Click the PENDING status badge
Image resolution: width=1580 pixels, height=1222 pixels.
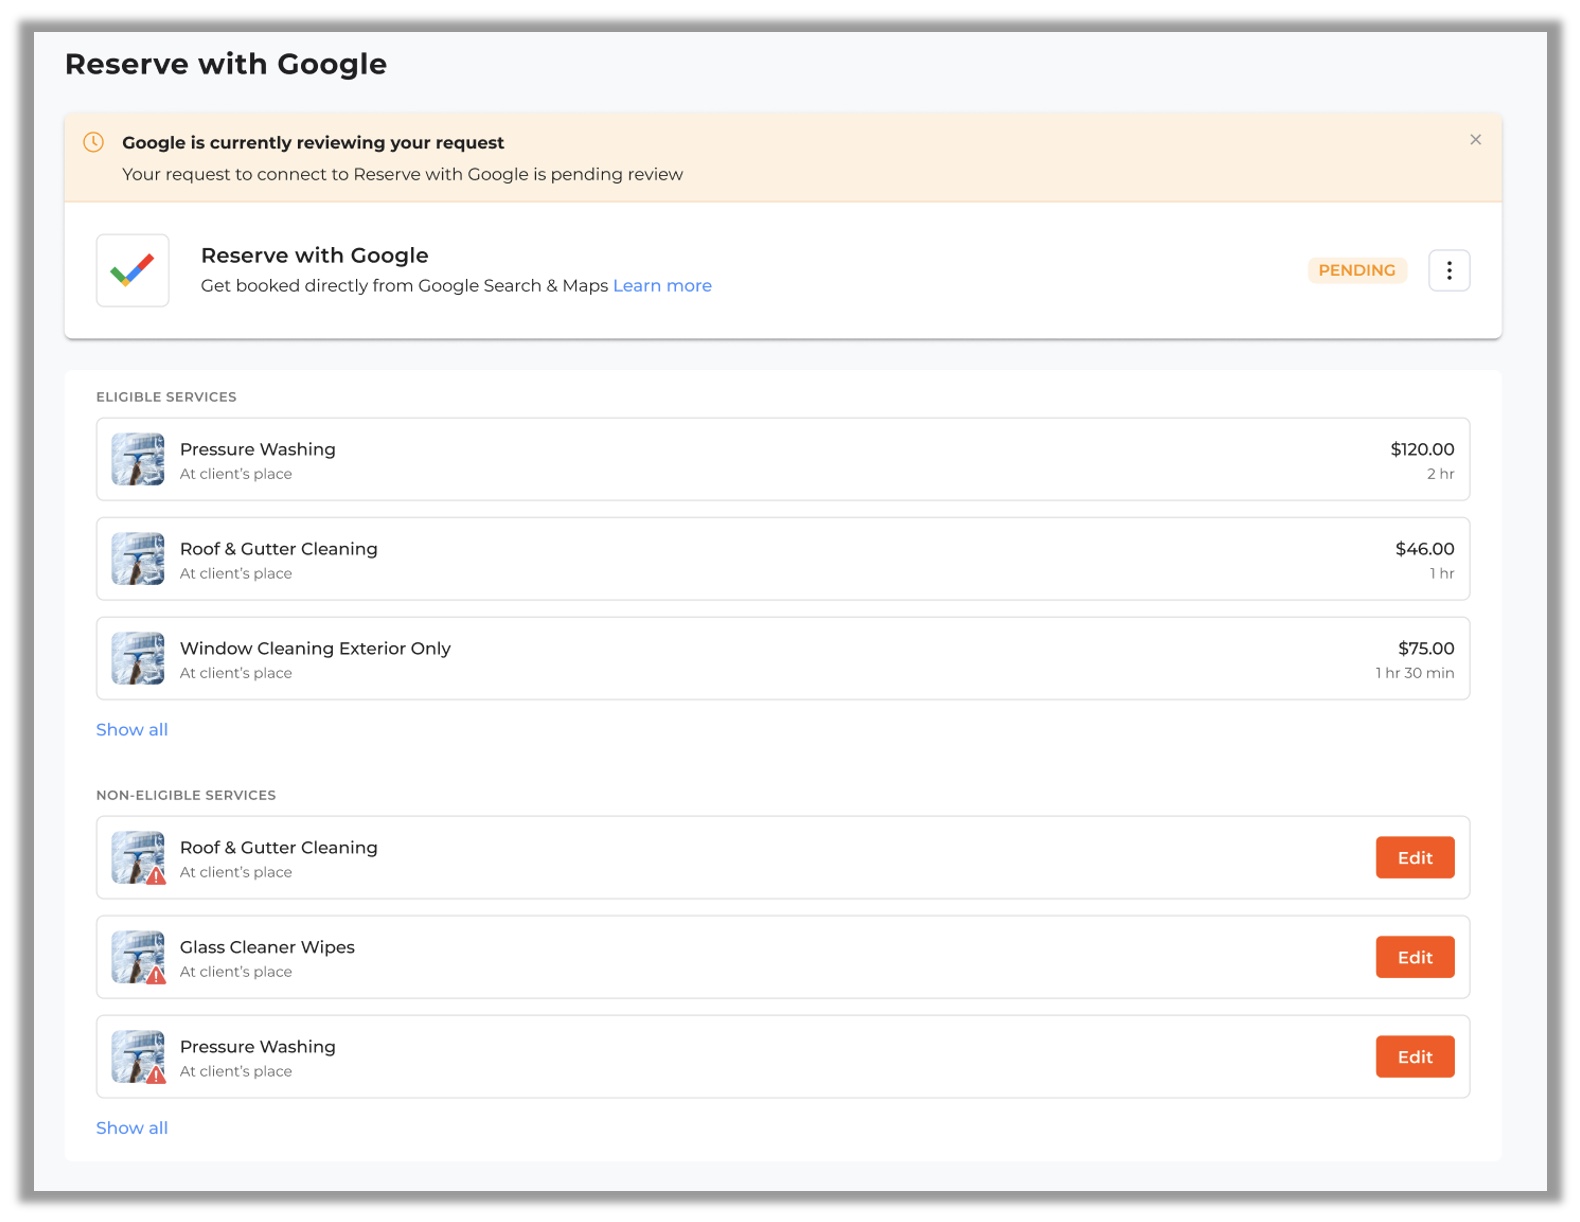pyautogui.click(x=1357, y=270)
